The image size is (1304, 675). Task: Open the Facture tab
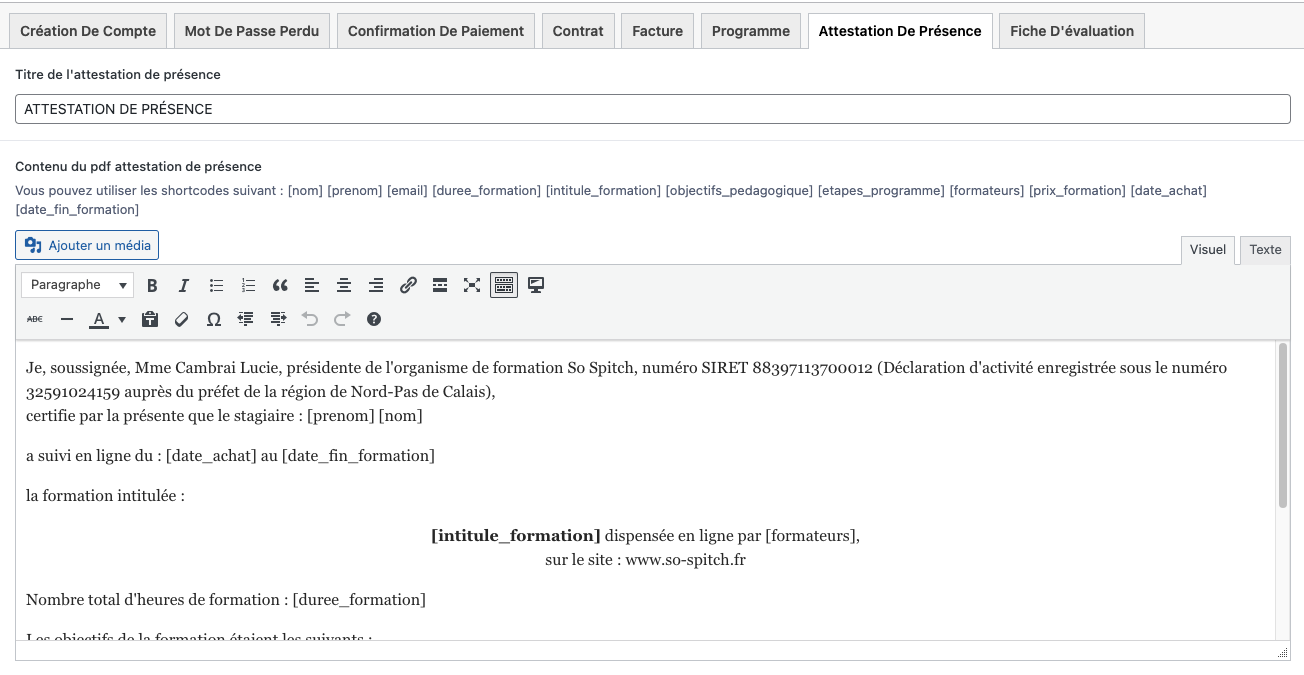(x=657, y=31)
